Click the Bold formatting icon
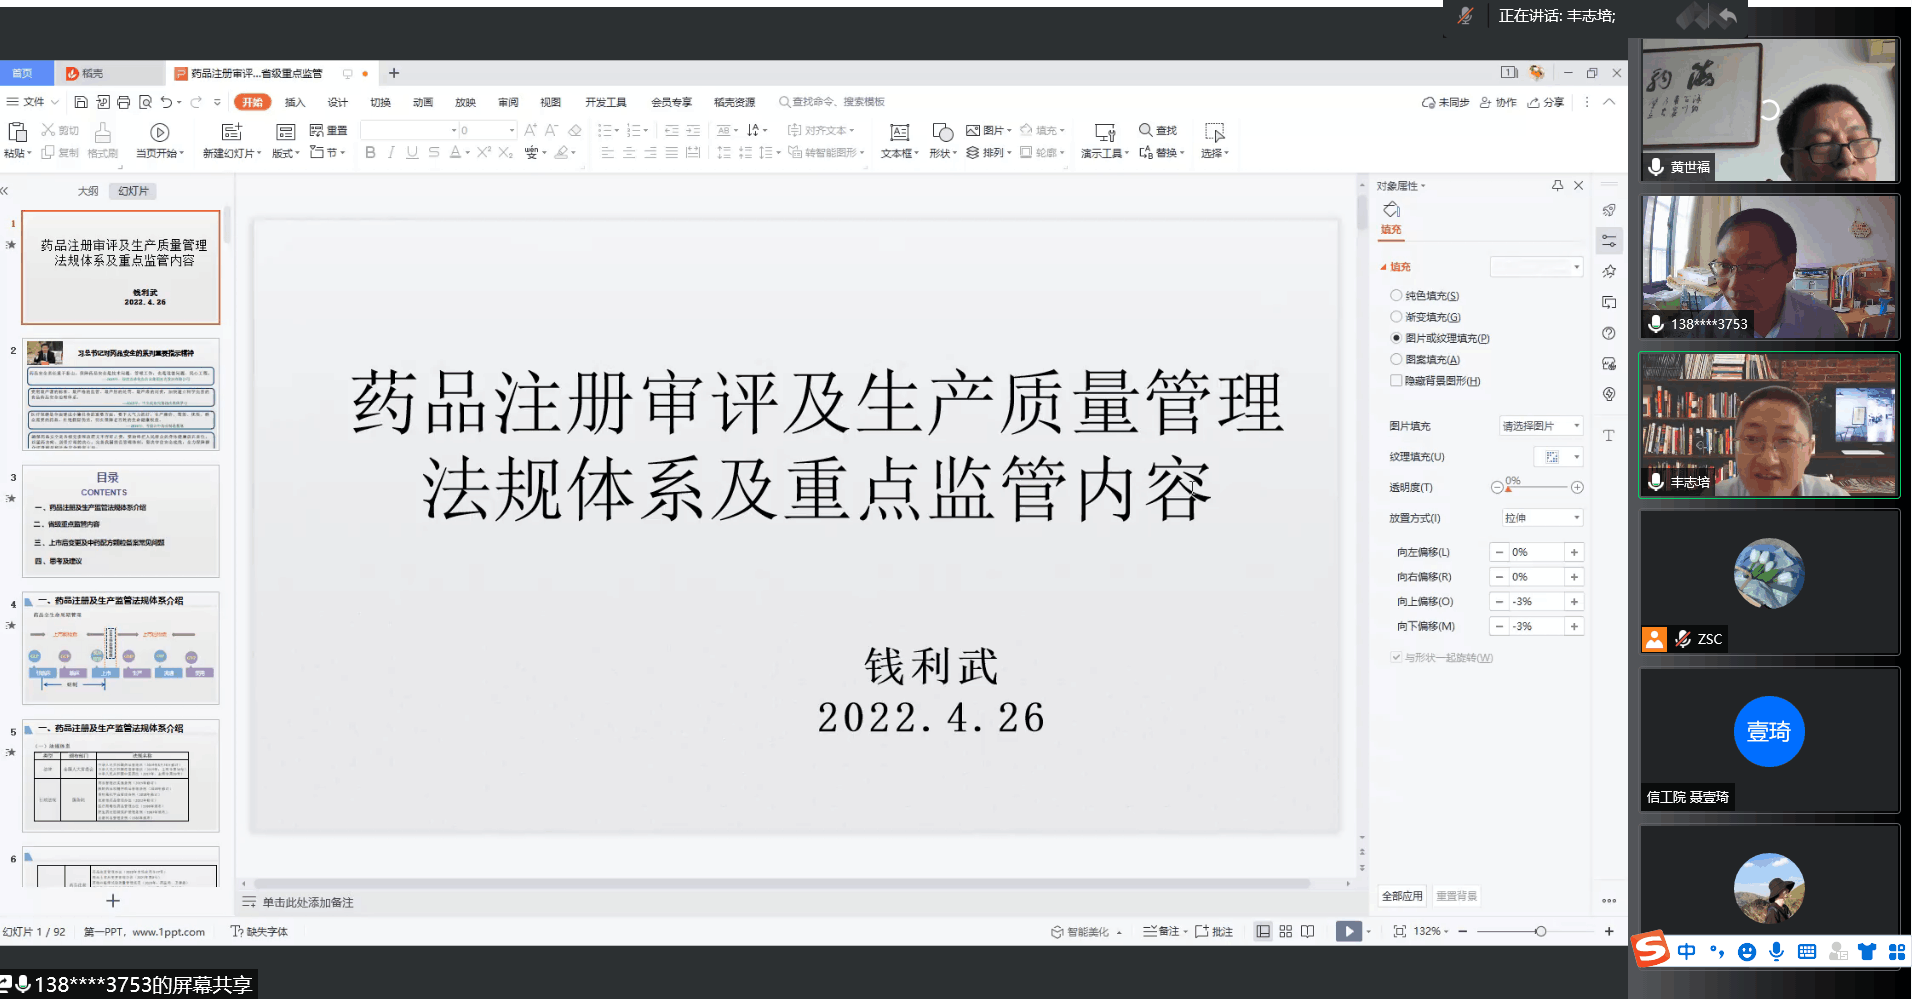1912x999 pixels. point(370,152)
